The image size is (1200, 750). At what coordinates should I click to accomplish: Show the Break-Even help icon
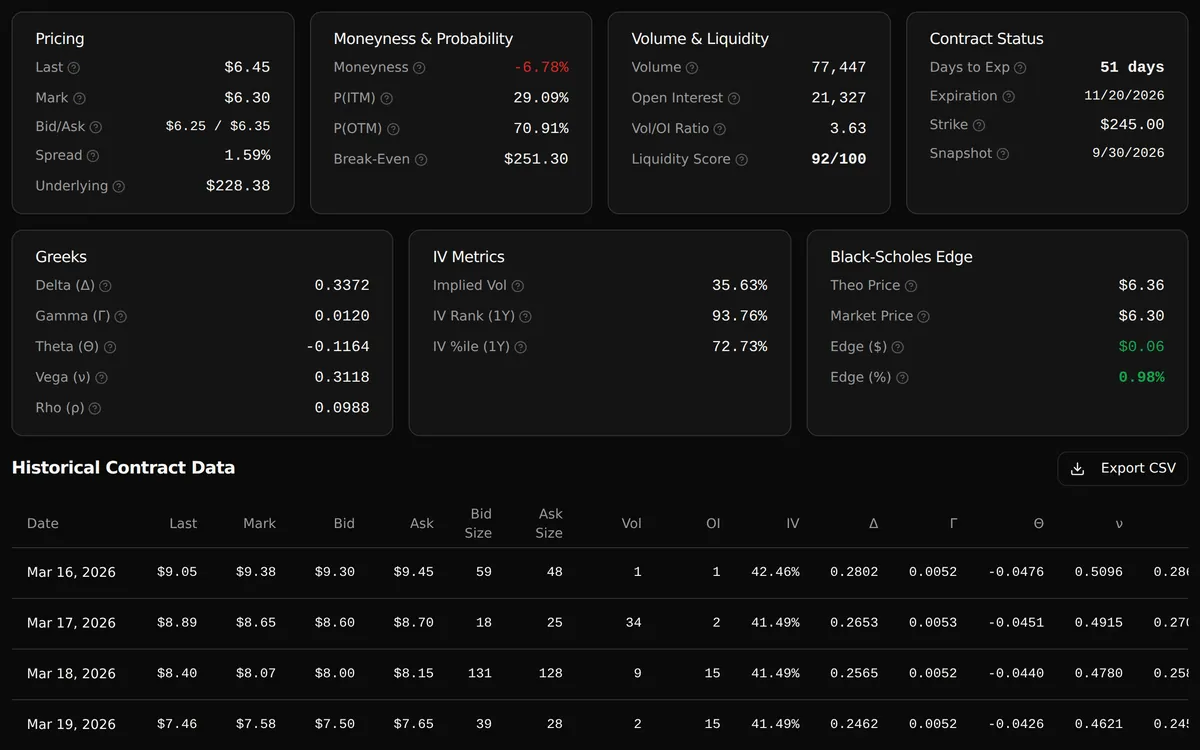[421, 160]
